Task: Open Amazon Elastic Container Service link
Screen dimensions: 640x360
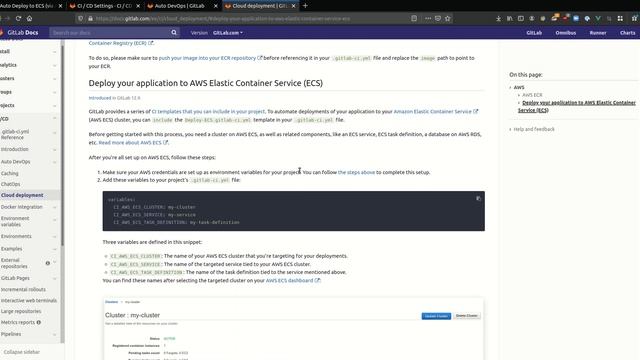Action: pos(436,111)
